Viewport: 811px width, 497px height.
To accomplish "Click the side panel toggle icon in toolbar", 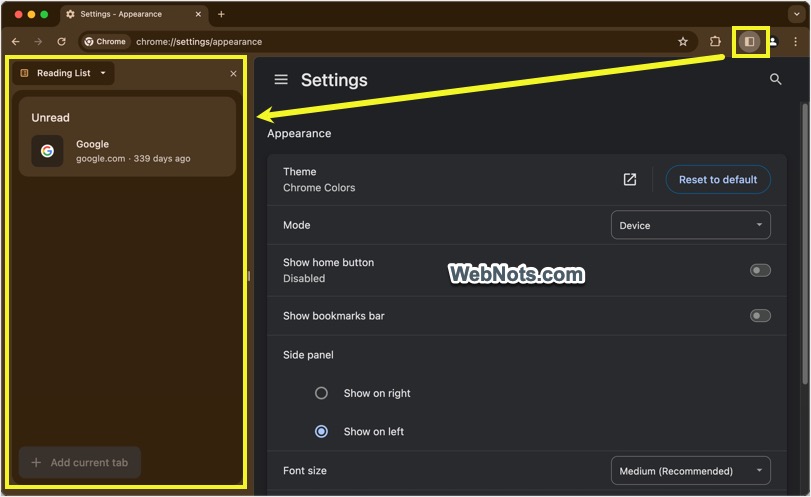I will [x=749, y=42].
